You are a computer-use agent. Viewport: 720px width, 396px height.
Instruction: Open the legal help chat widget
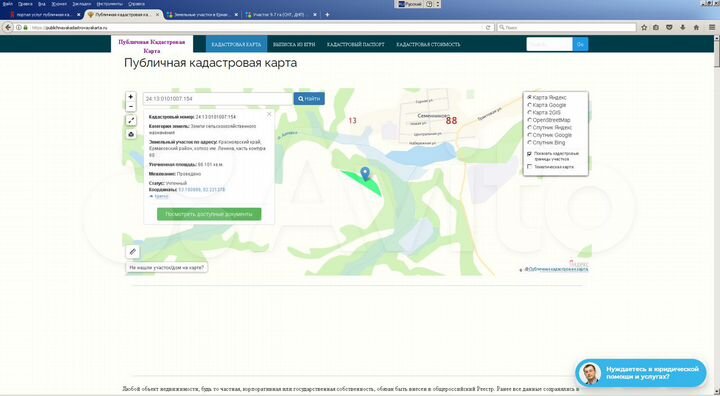pyautogui.click(x=641, y=373)
